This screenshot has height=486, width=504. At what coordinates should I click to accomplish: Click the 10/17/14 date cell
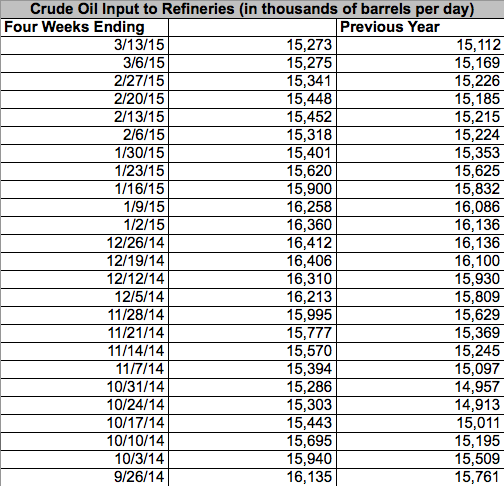click(85, 423)
